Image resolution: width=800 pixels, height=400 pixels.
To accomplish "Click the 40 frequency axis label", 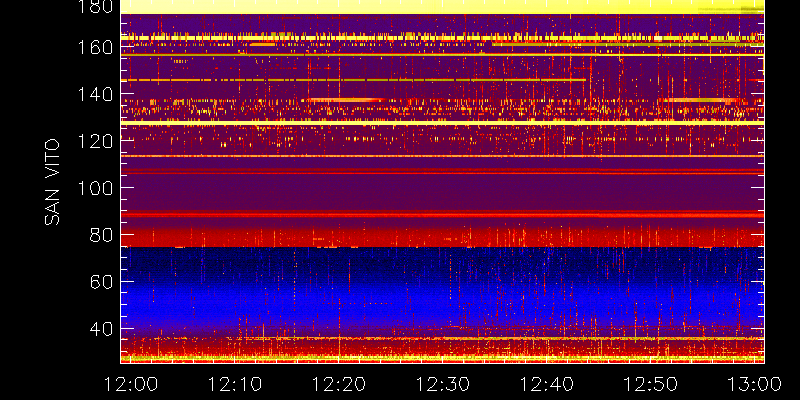I will click(101, 329).
